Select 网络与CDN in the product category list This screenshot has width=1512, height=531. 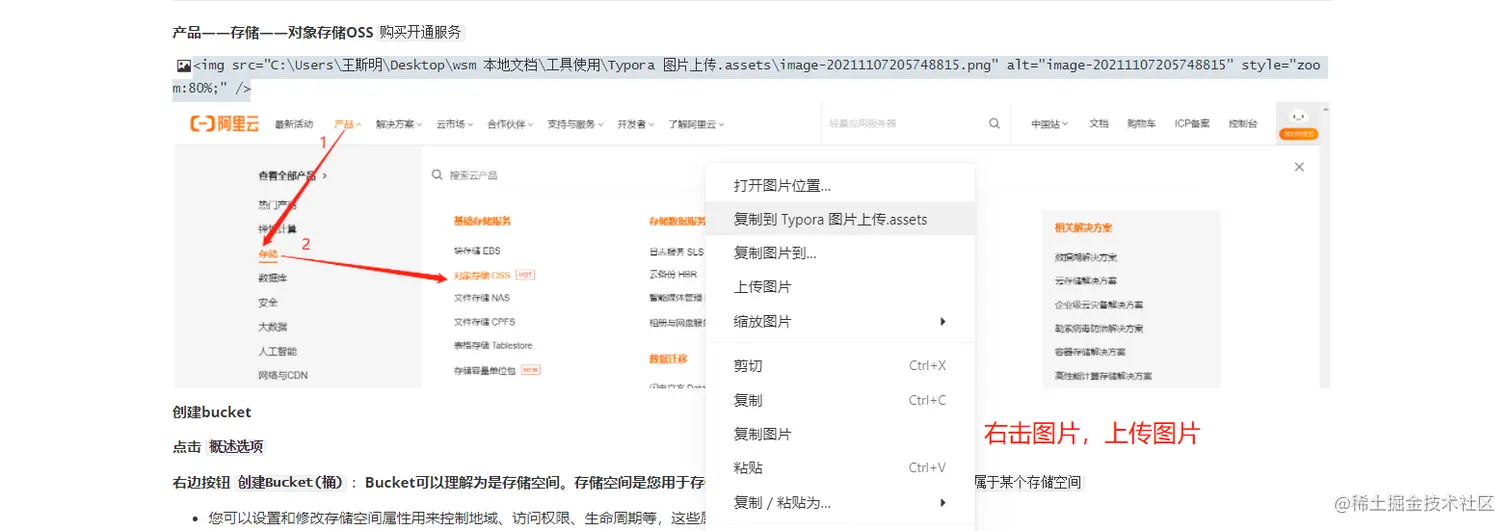pos(283,376)
